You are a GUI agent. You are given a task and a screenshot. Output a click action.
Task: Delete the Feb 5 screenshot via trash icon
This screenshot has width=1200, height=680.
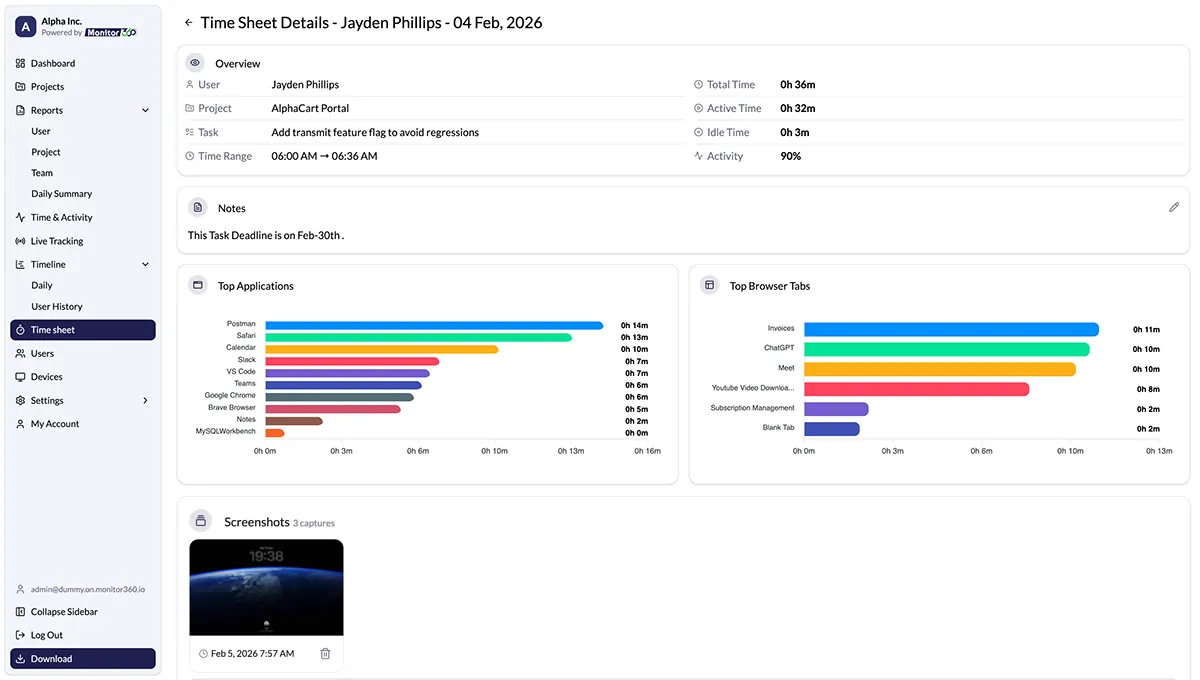coord(325,653)
